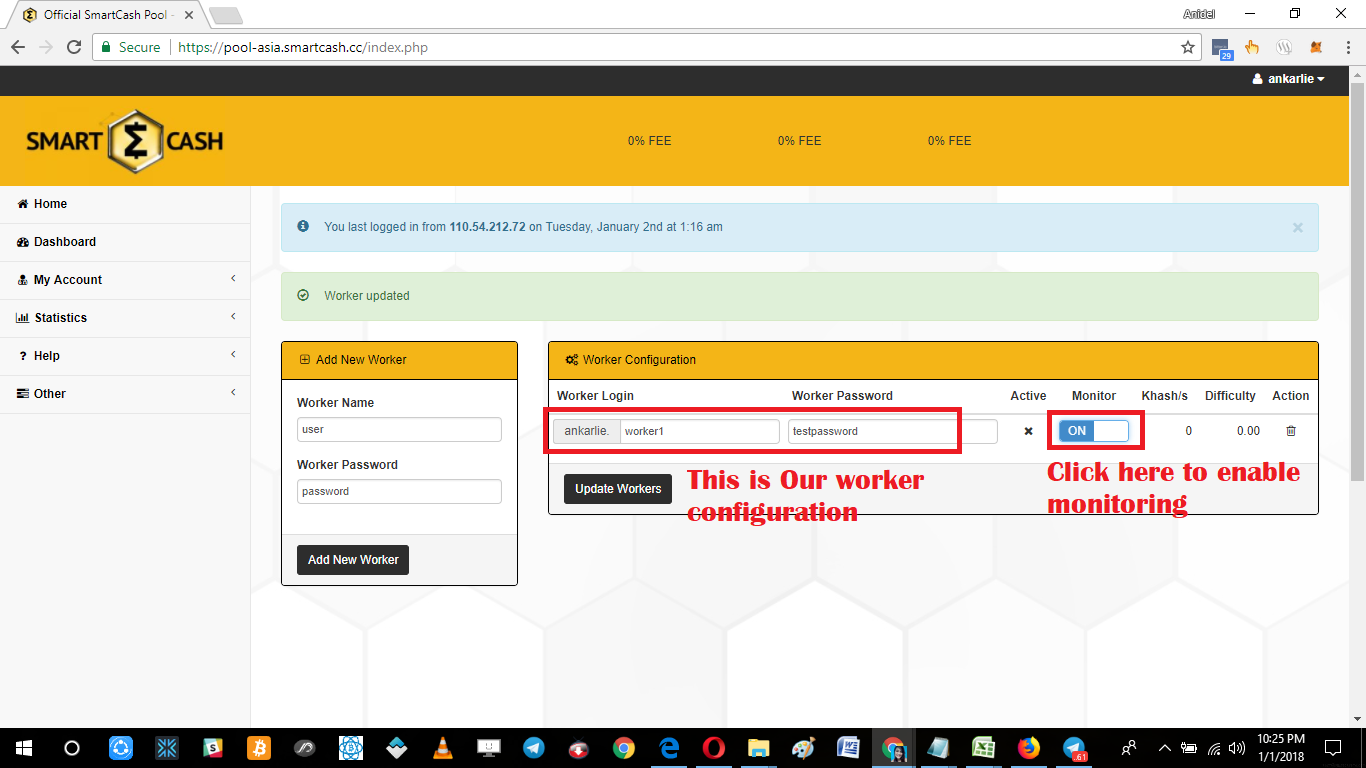Go to Home in the sidebar
1366x768 pixels.
125,204
